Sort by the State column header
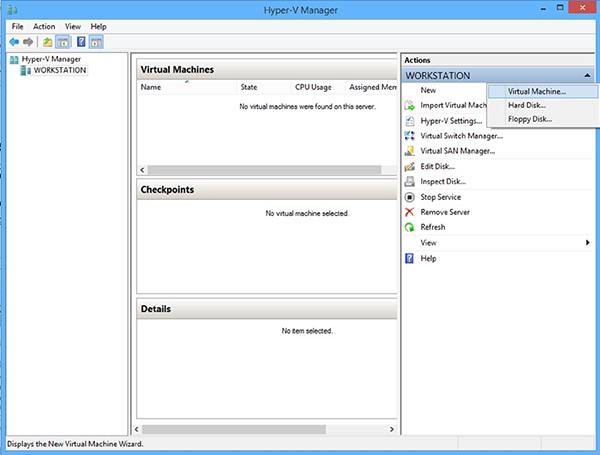This screenshot has height=455, width=600. (x=264, y=87)
